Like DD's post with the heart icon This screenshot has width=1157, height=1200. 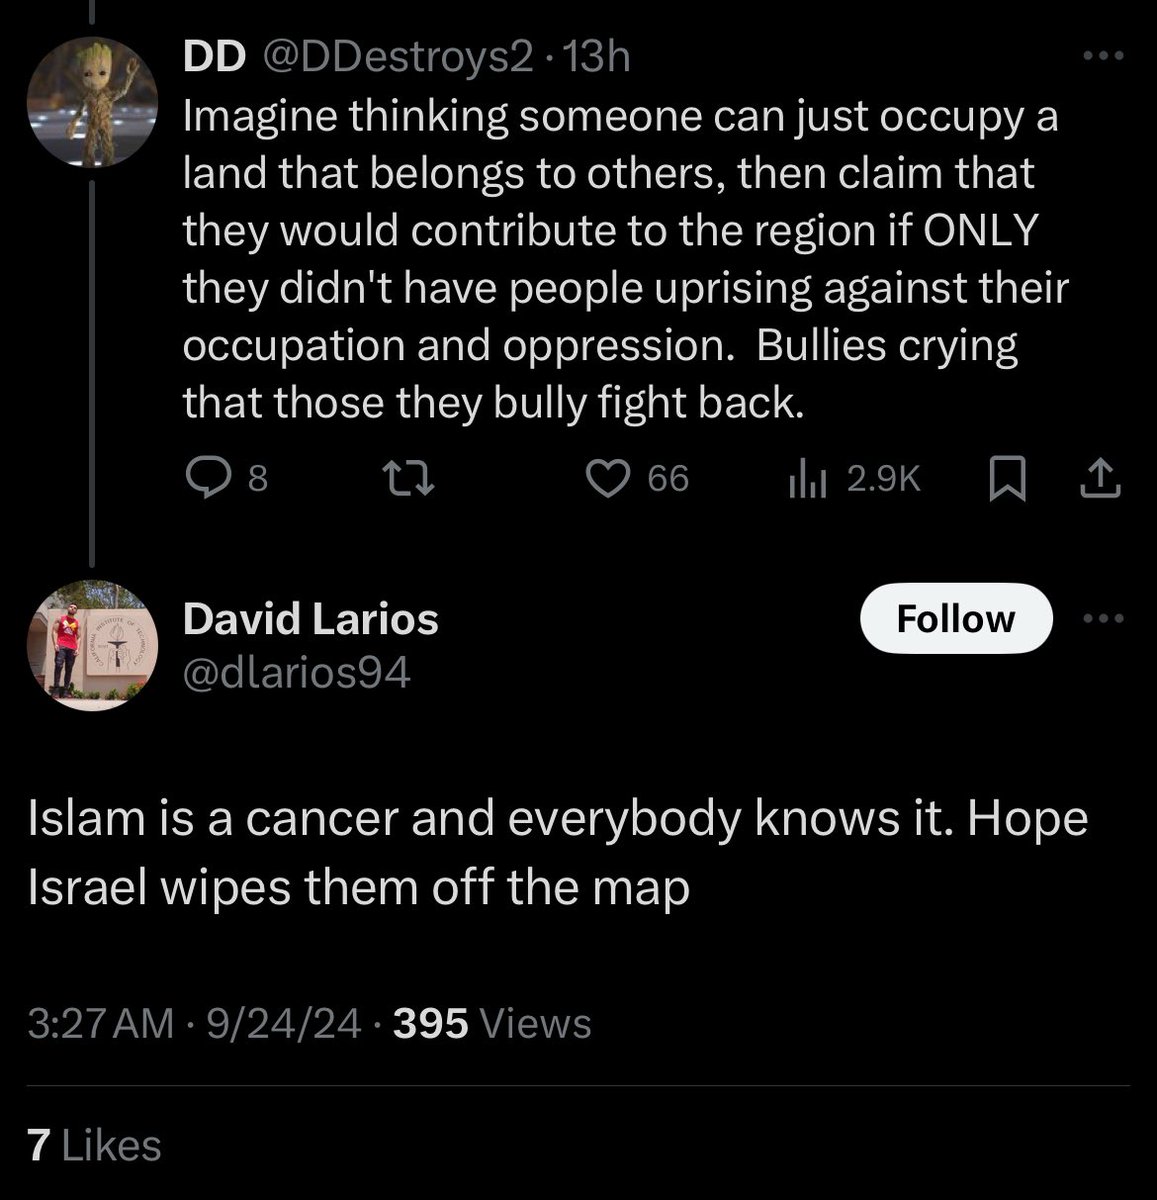tap(605, 481)
